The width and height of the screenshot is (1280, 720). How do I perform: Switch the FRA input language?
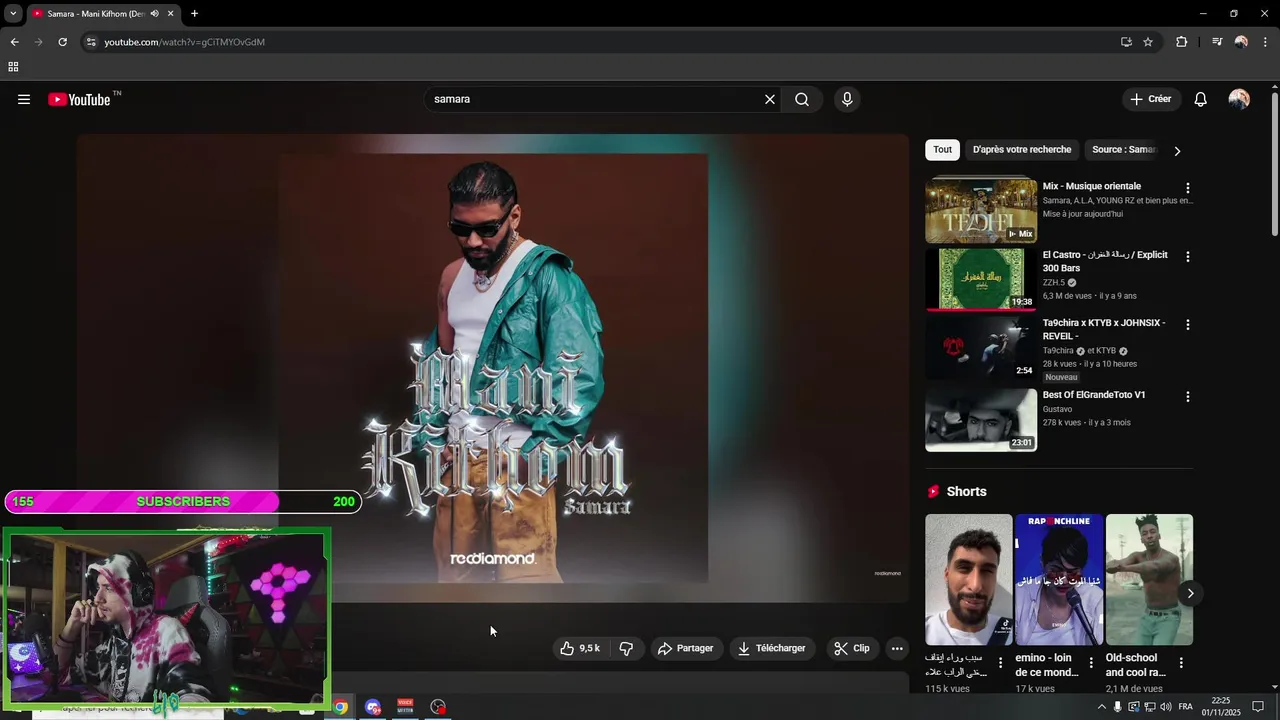1186,707
